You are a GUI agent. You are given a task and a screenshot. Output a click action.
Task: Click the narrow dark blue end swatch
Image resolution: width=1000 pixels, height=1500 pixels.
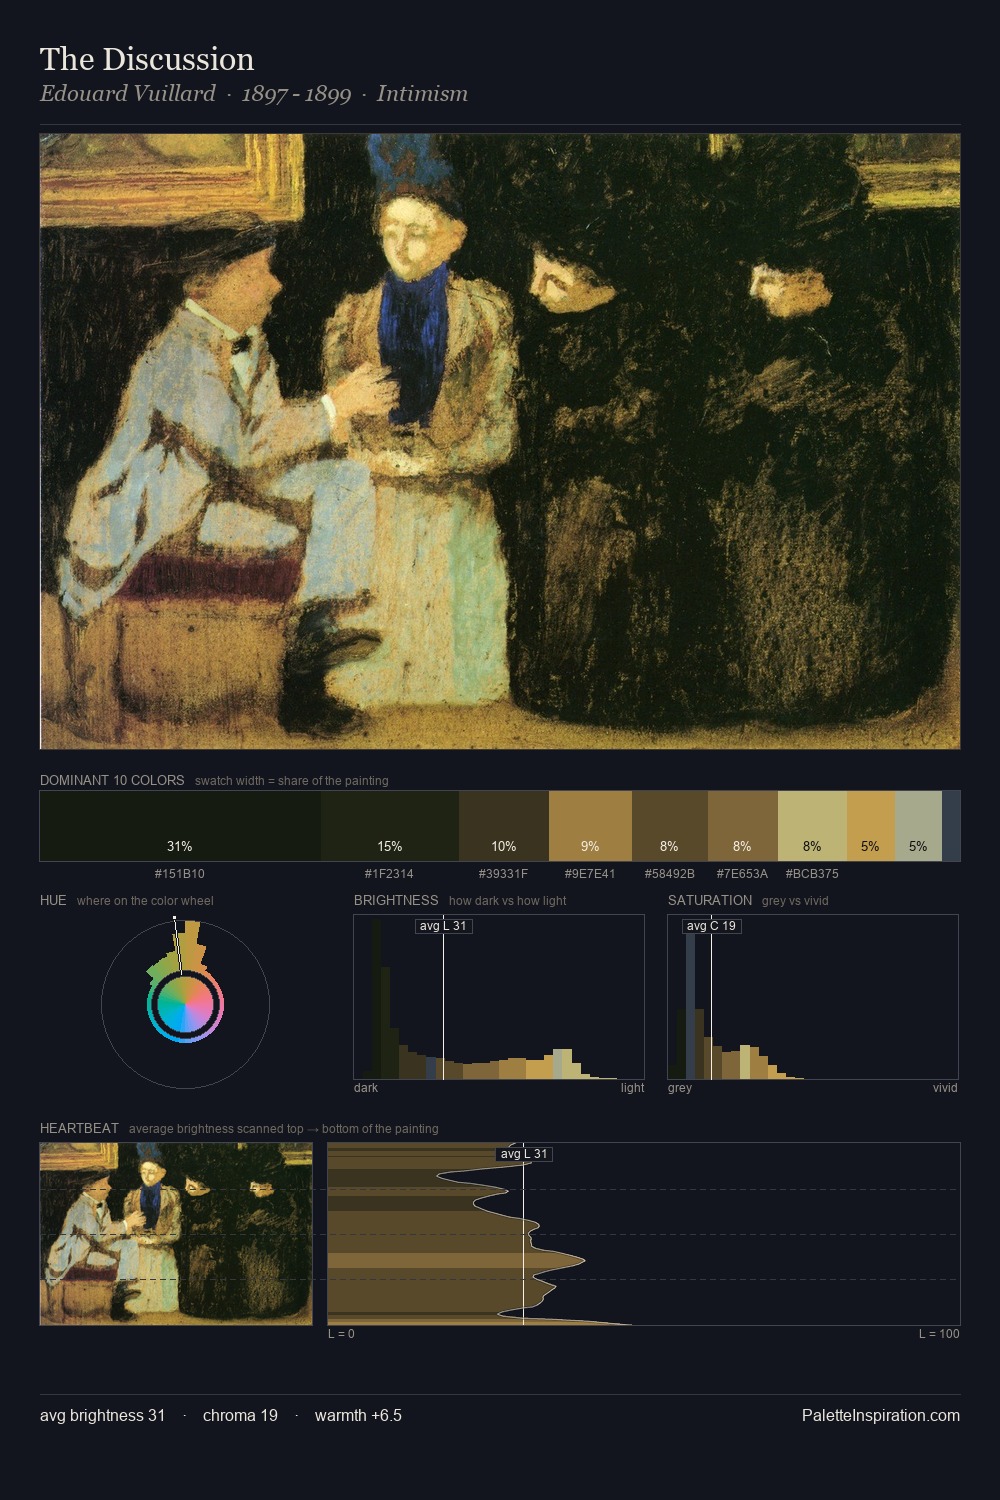coord(951,826)
